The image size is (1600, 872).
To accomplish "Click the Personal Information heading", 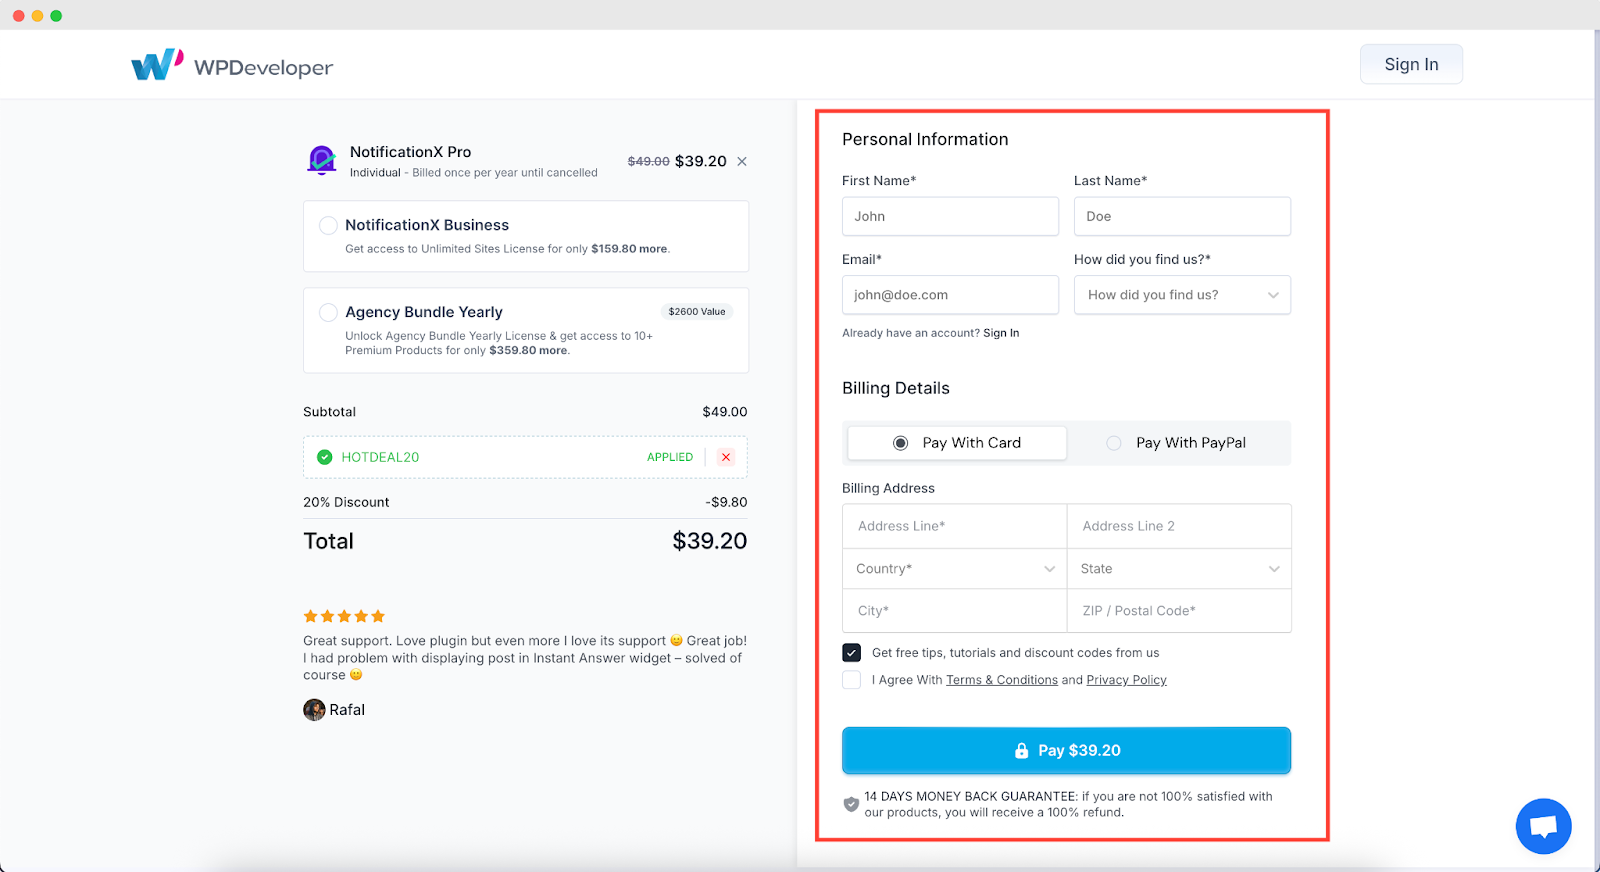I will pyautogui.click(x=925, y=139).
